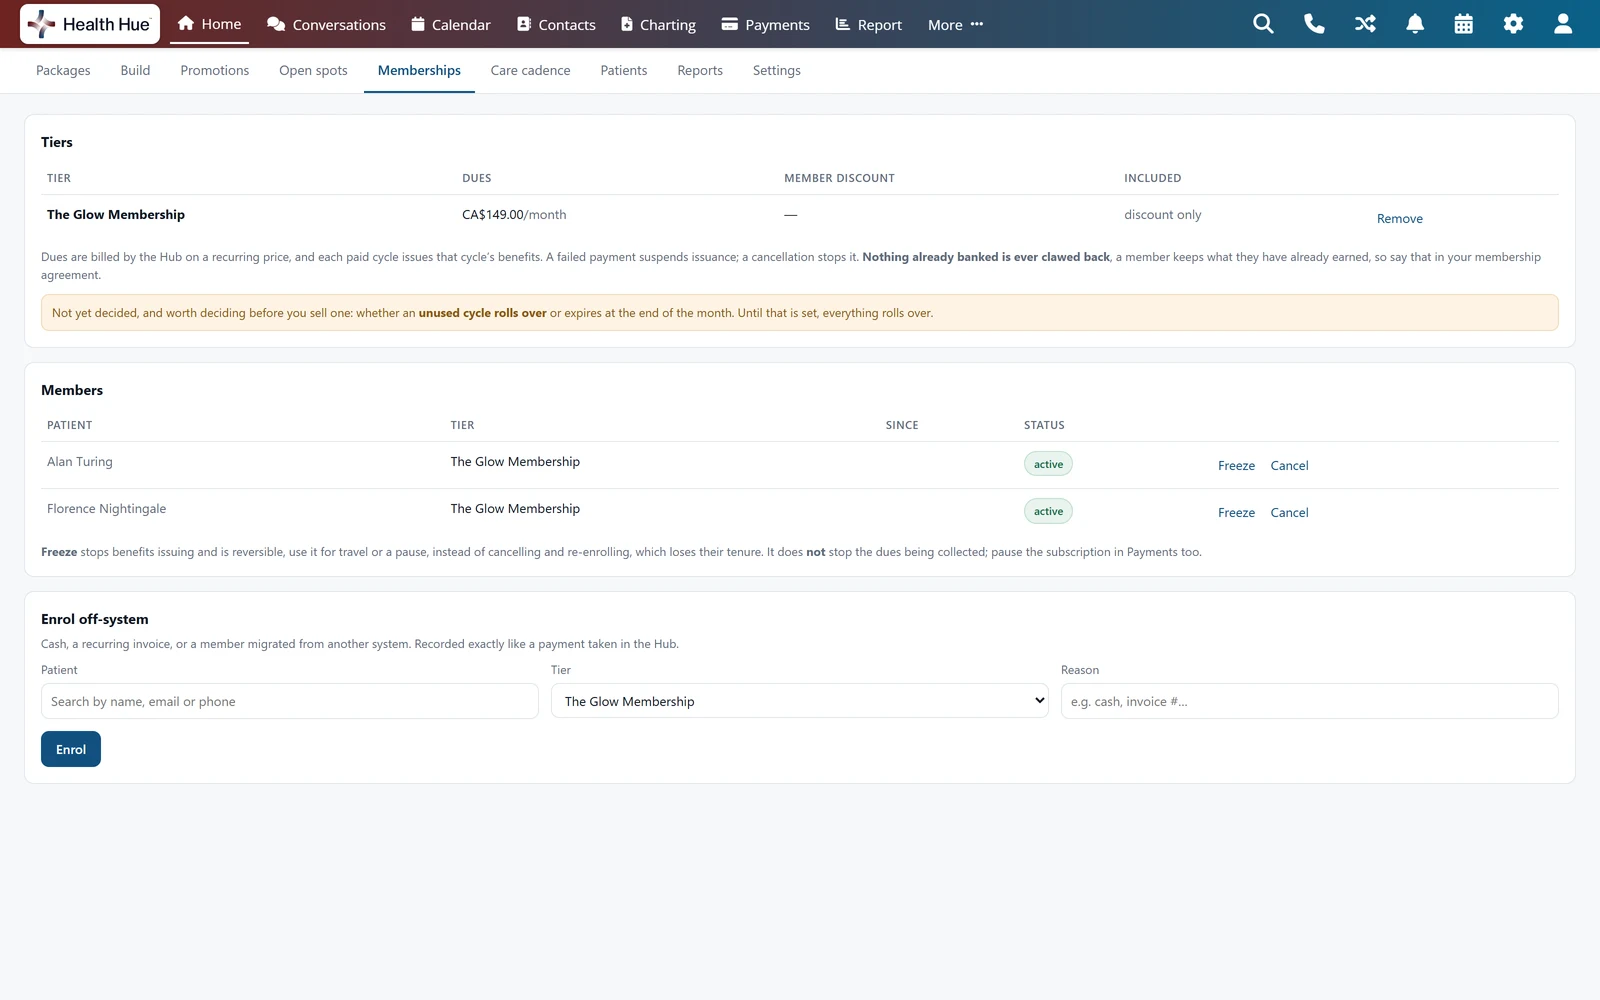Switch to the Packages tab
This screenshot has height=1000, width=1600.
click(63, 70)
